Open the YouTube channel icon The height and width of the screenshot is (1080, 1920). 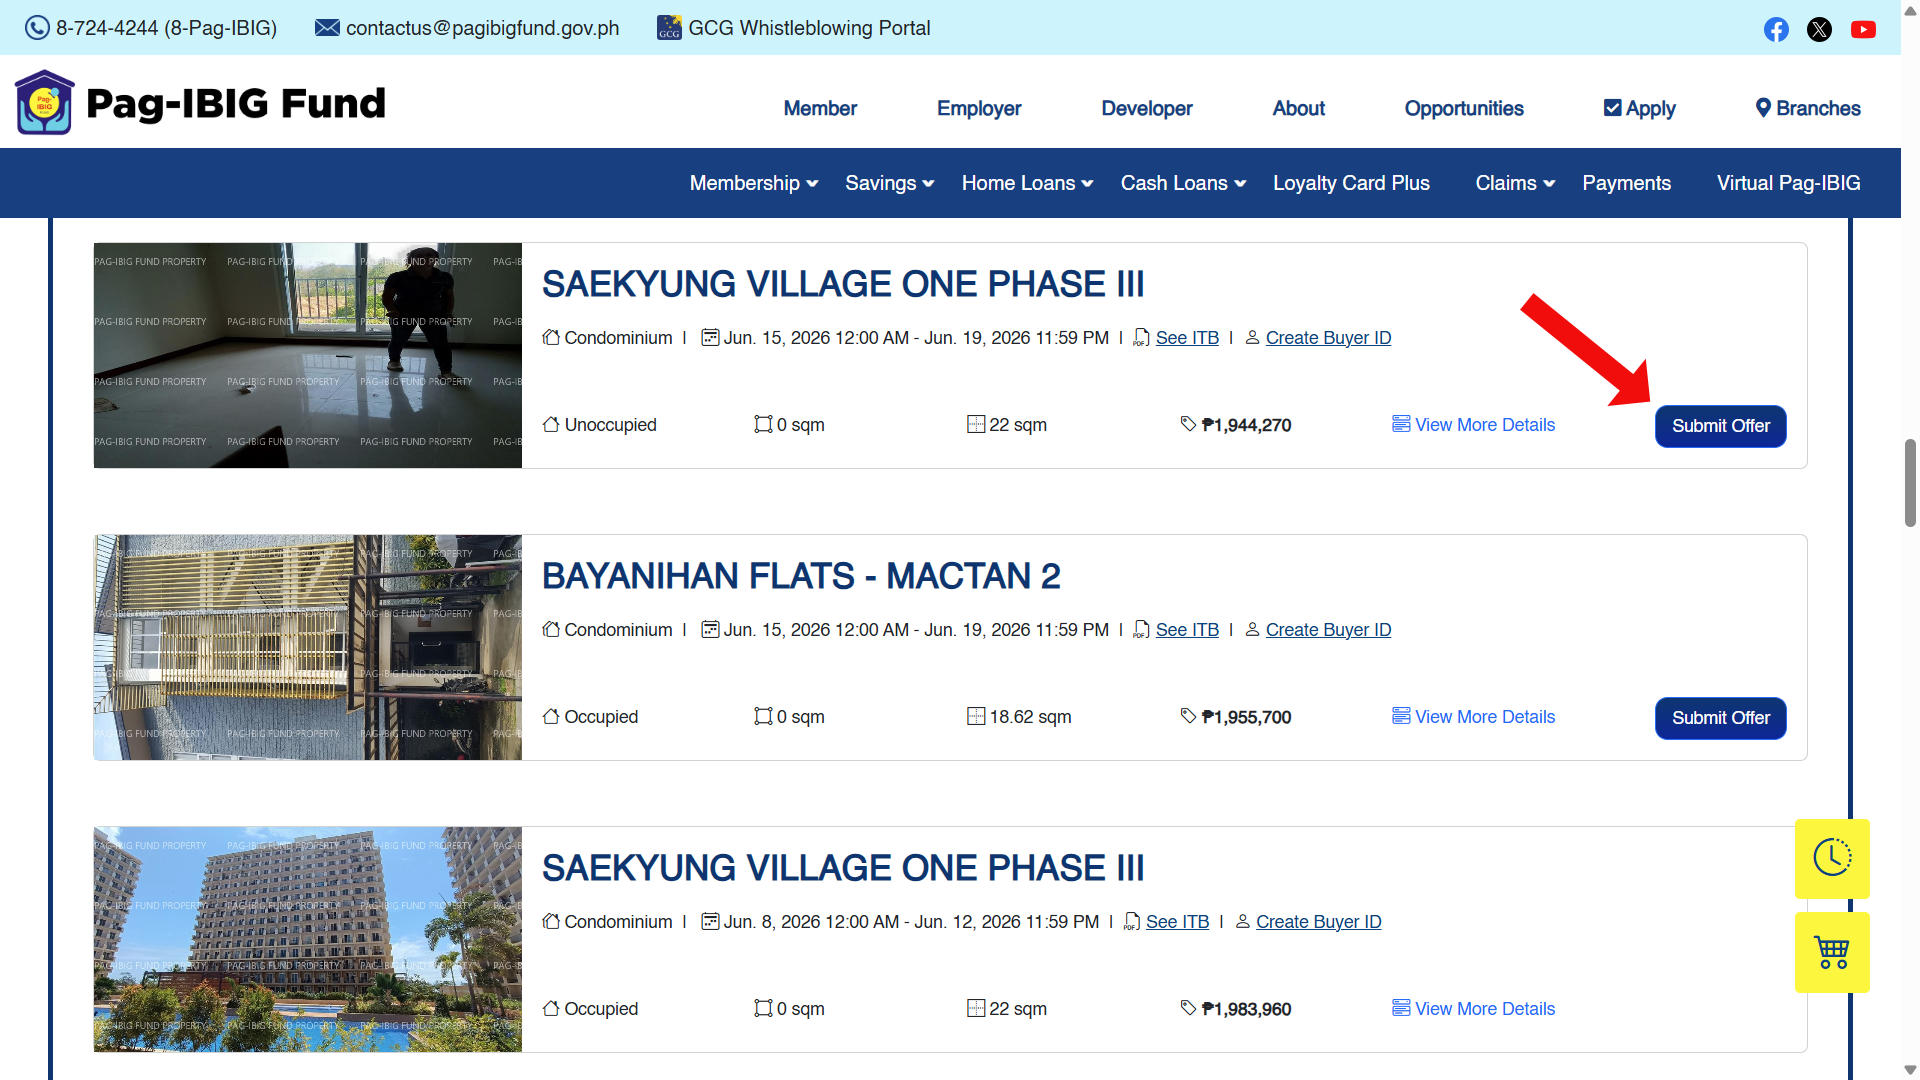tap(1863, 29)
